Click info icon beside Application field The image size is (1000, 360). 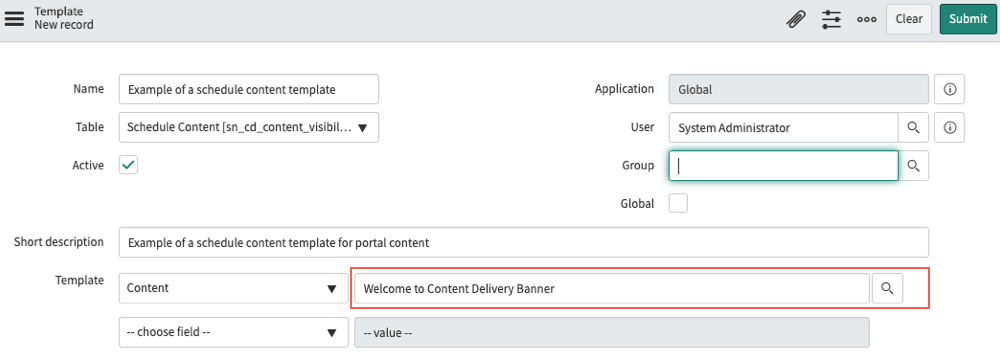[x=949, y=89]
